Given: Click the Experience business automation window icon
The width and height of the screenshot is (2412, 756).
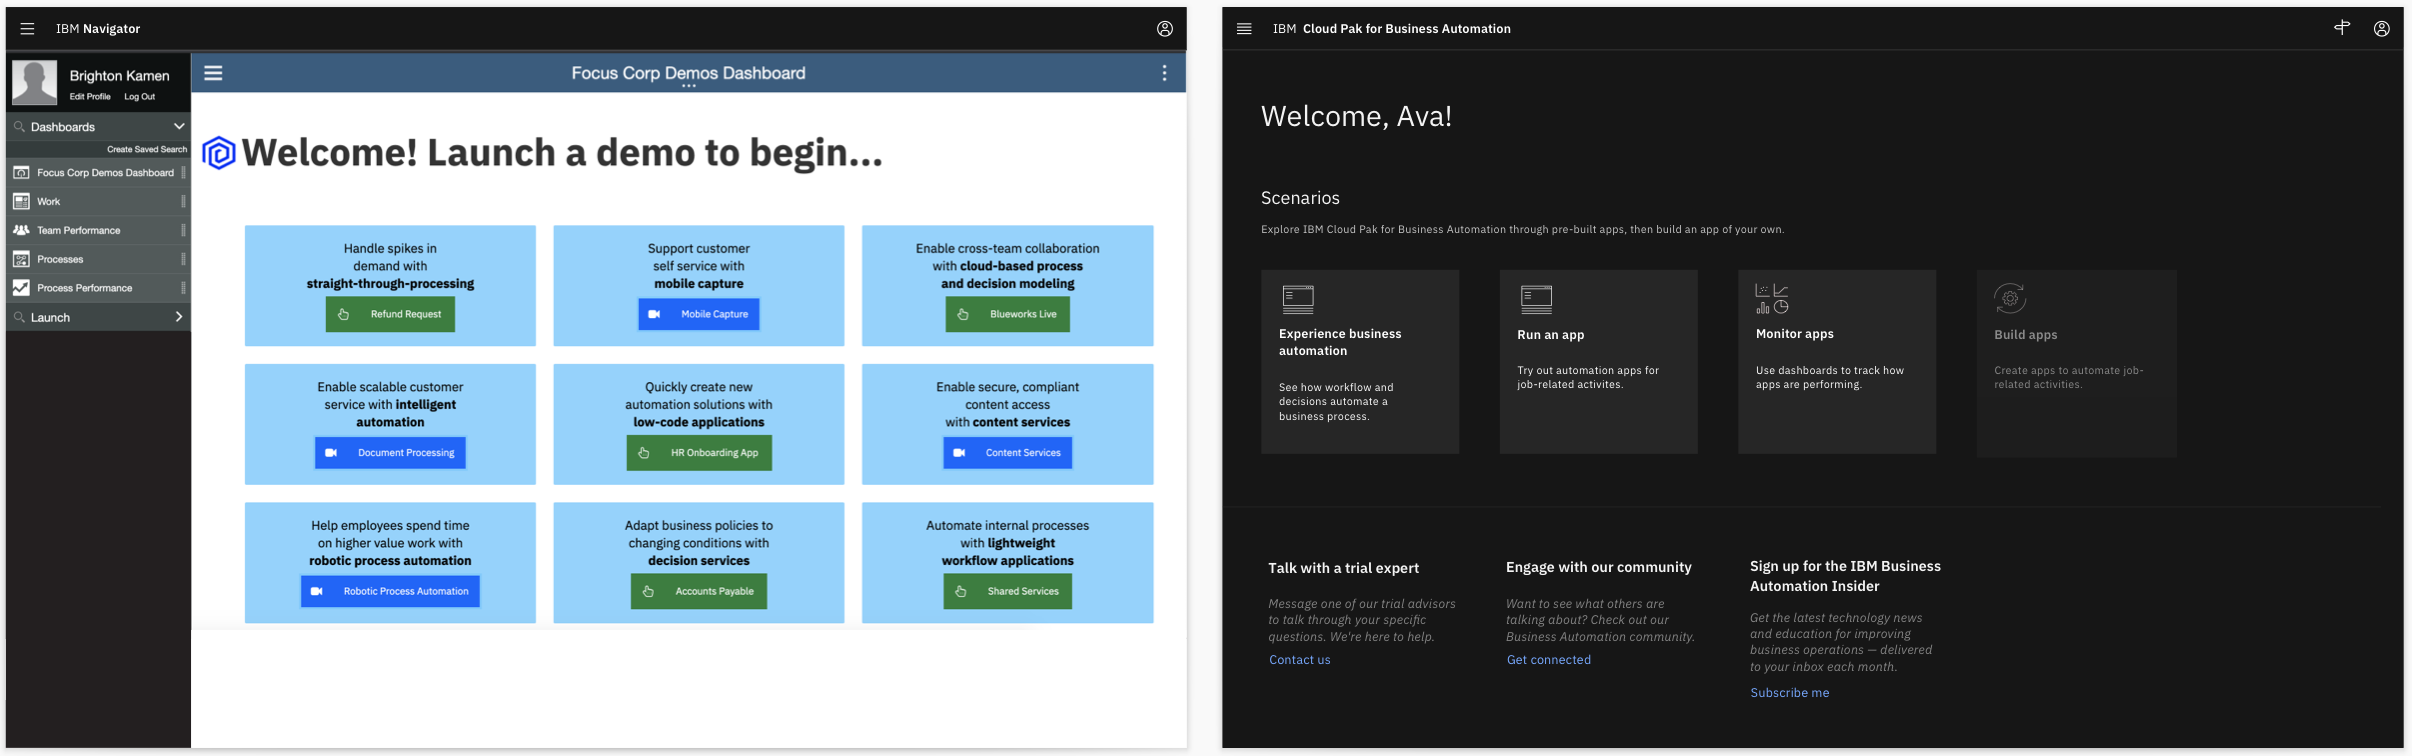Looking at the screenshot, I should tap(1298, 299).
